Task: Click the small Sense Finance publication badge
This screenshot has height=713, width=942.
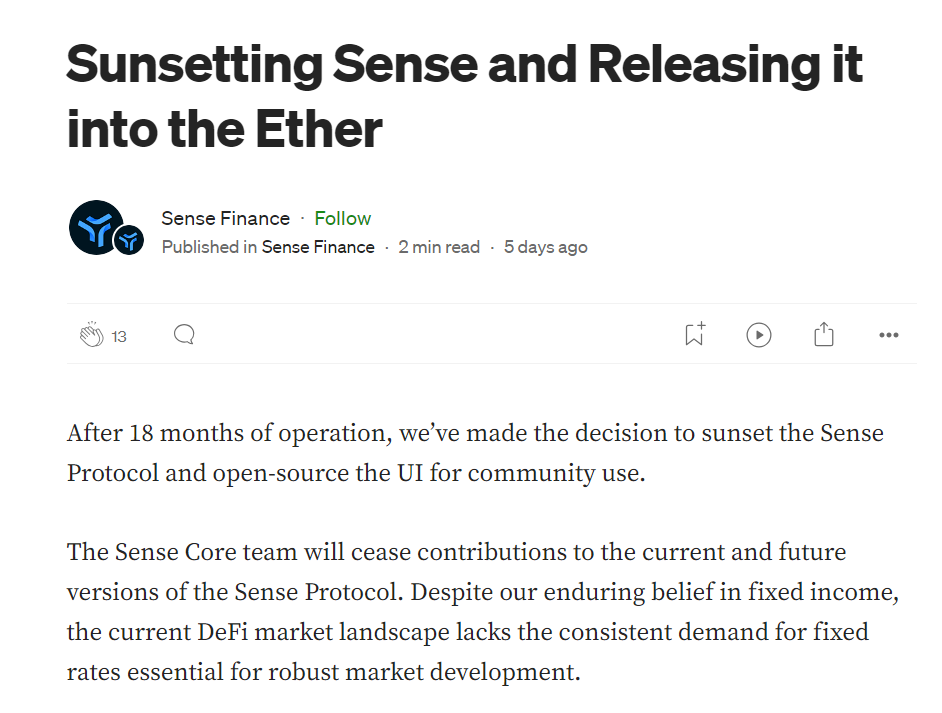Action: [x=129, y=240]
